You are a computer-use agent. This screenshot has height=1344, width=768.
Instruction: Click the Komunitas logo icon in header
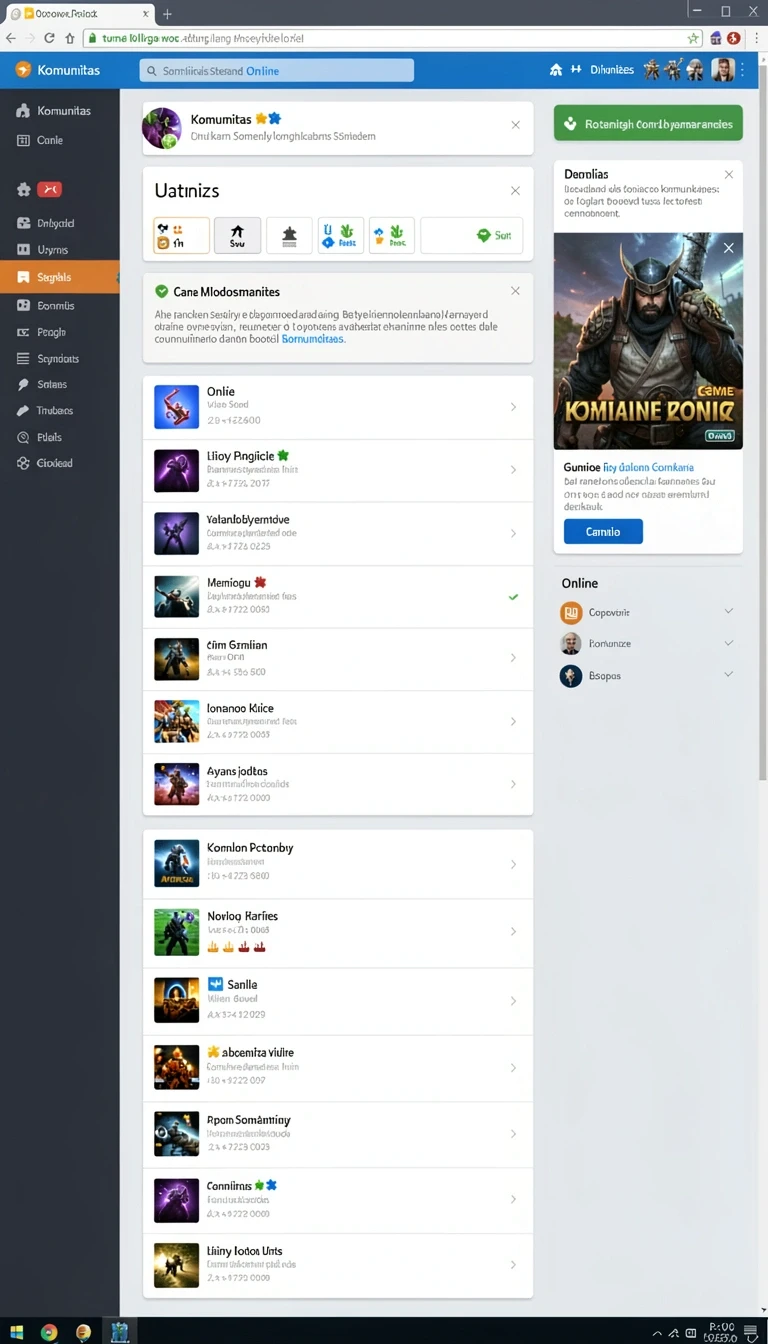point(23,70)
